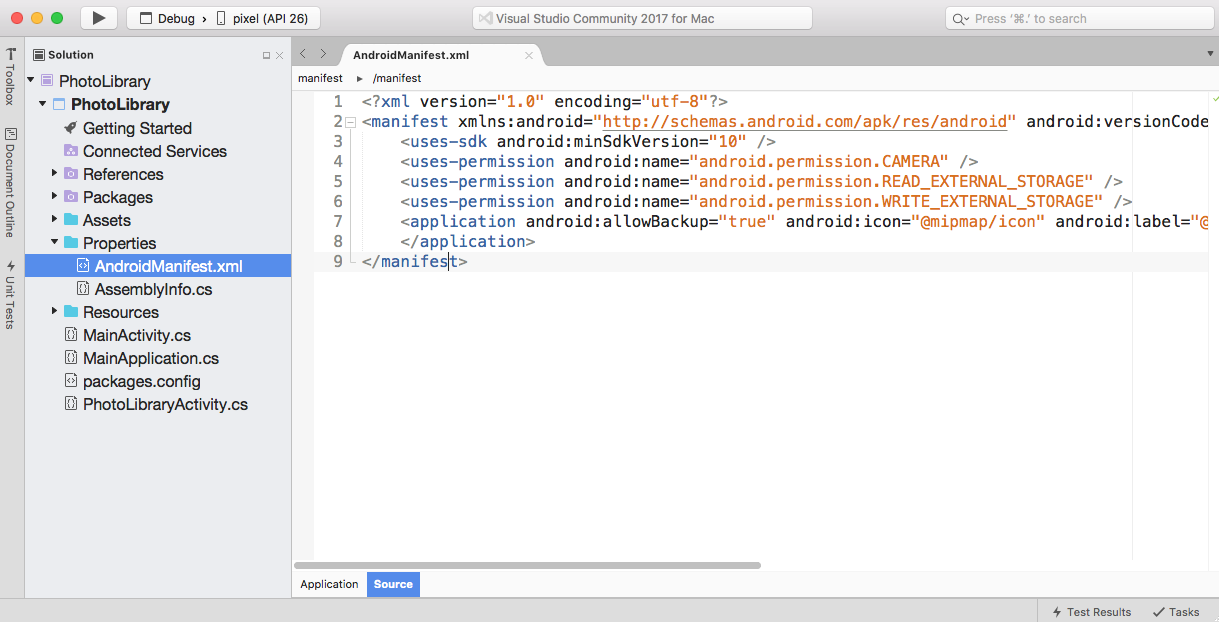The image size is (1219, 622).
Task: Click the /manifest breadcrumb
Action: pyautogui.click(x=397, y=78)
